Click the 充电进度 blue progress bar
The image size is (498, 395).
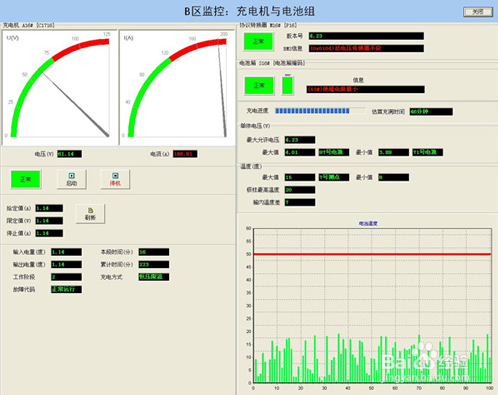click(320, 111)
